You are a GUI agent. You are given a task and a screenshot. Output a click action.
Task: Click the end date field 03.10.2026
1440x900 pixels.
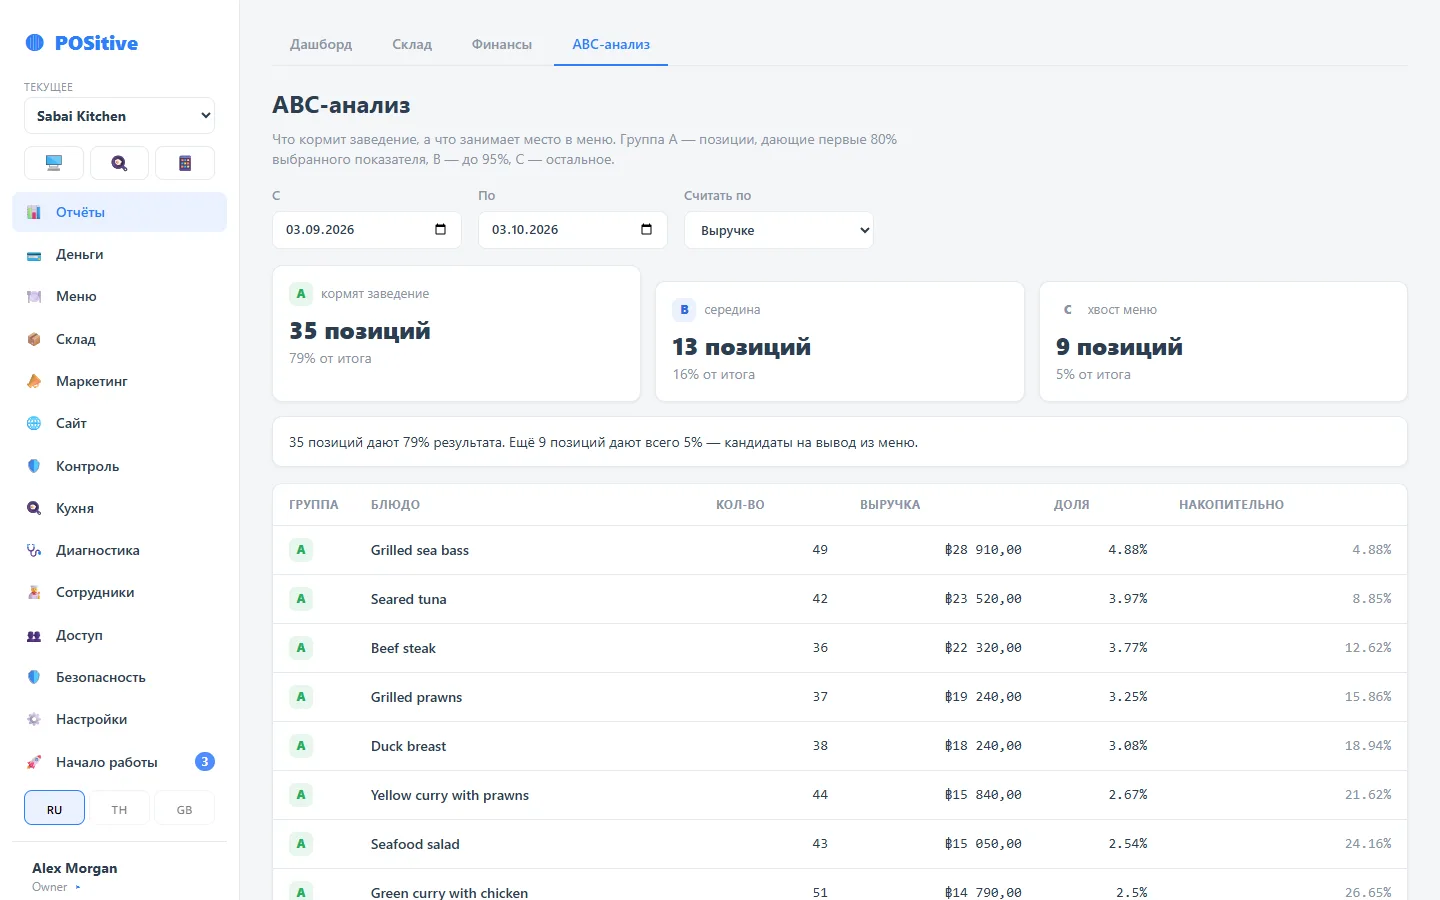pyautogui.click(x=573, y=230)
